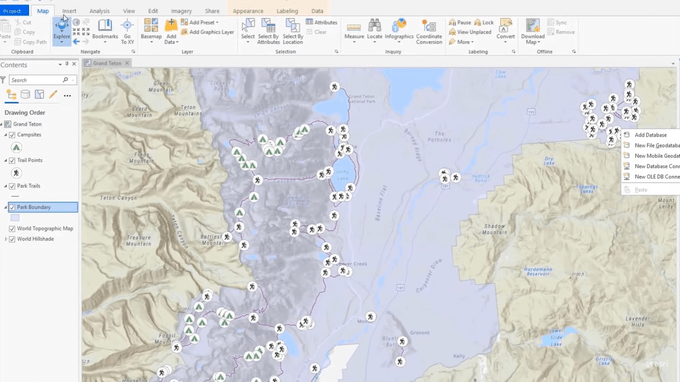680x382 pixels.
Task: Click Add Graphics Layer button
Action: pos(207,32)
